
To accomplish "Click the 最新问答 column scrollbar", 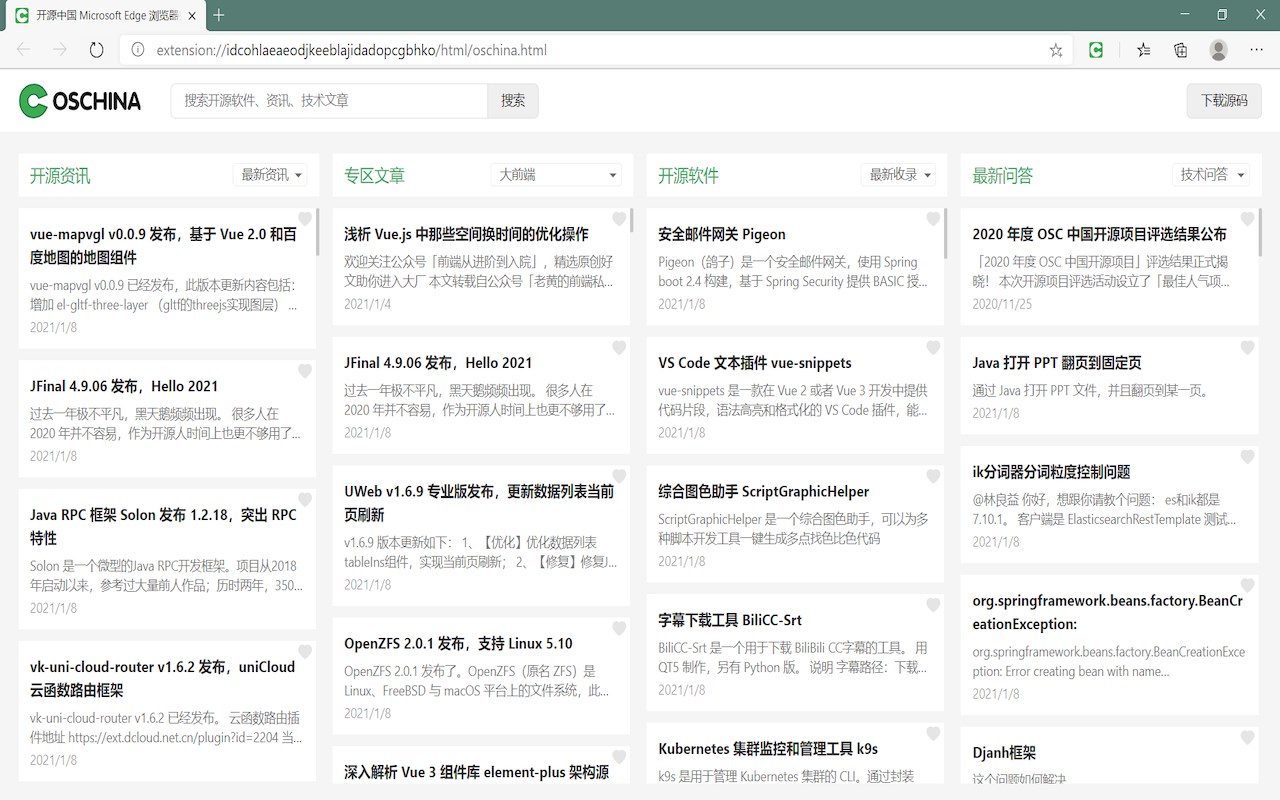I will tap(1259, 232).
